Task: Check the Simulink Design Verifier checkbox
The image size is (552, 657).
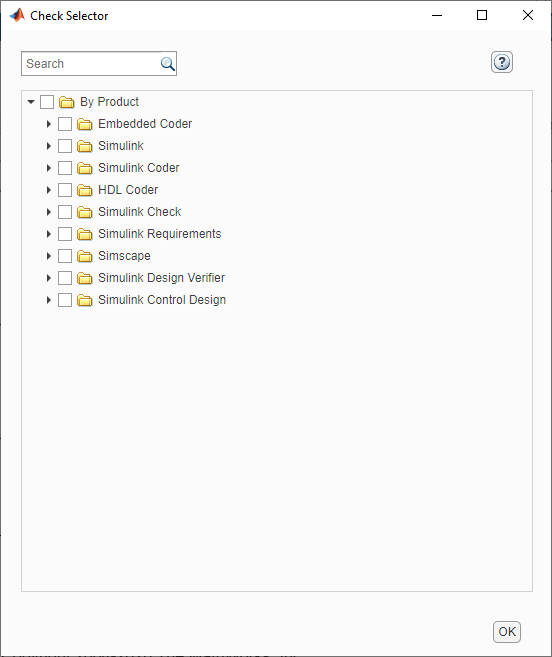Action: point(65,278)
